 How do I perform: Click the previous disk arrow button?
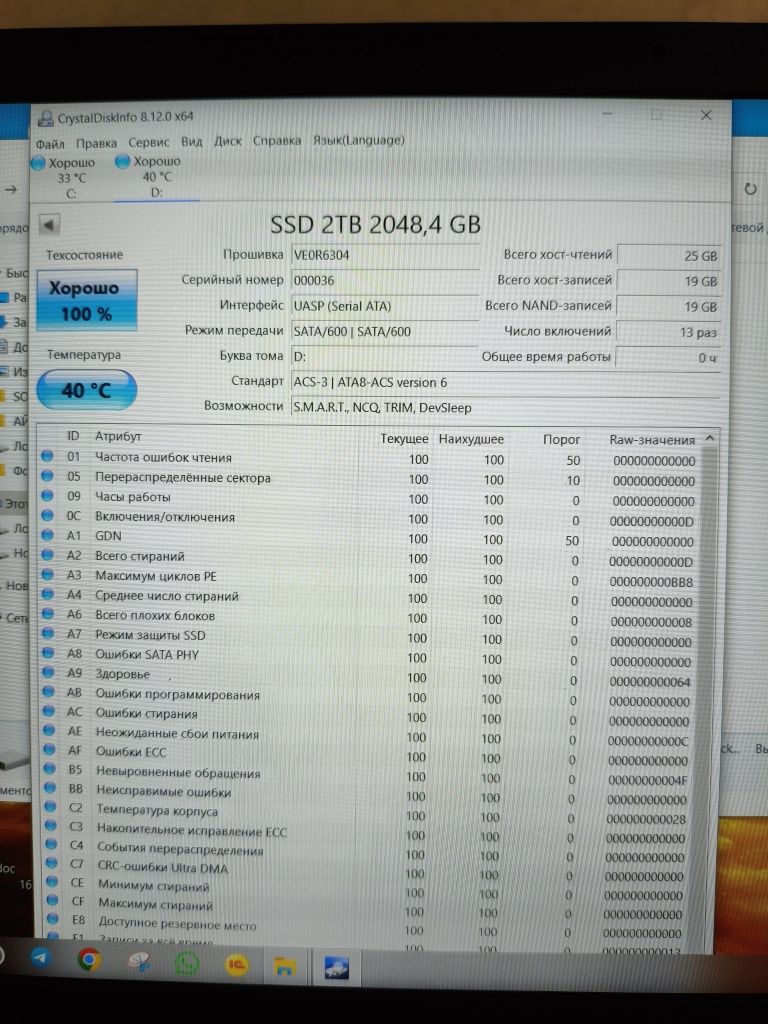click(x=49, y=225)
